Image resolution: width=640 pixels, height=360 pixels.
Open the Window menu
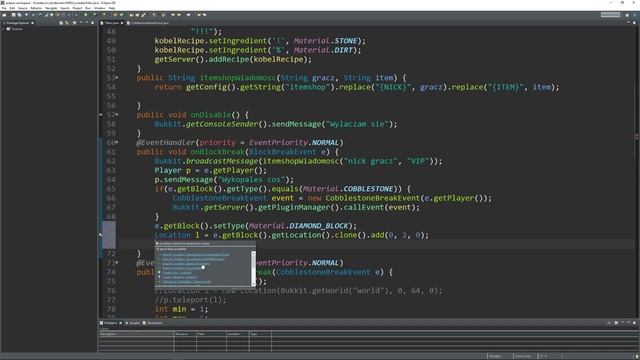pyautogui.click(x=100, y=8)
